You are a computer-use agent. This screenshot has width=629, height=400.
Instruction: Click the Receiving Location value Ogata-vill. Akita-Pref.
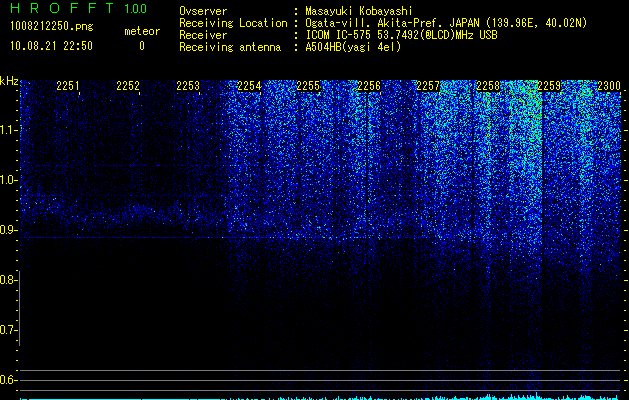click(373, 23)
